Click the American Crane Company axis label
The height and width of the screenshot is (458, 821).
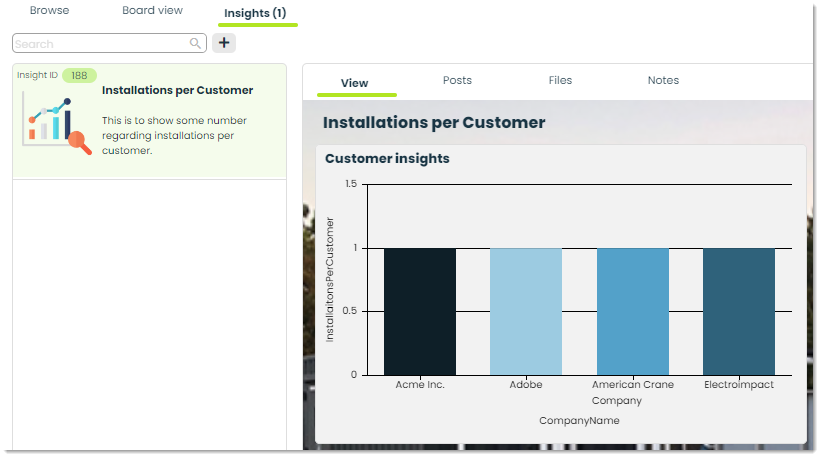633,393
